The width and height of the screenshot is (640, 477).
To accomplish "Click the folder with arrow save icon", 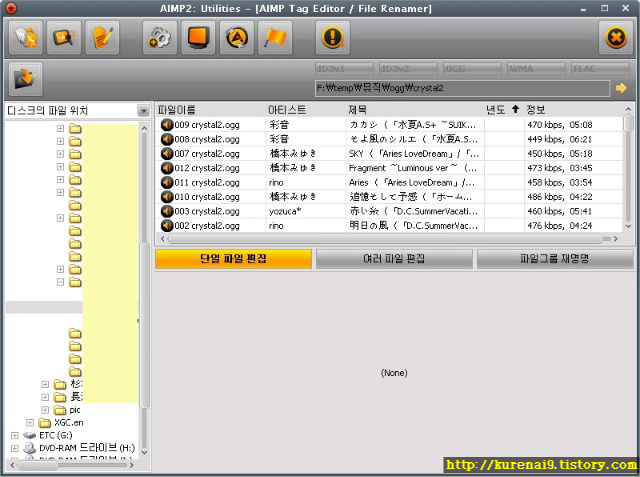I will point(25,79).
